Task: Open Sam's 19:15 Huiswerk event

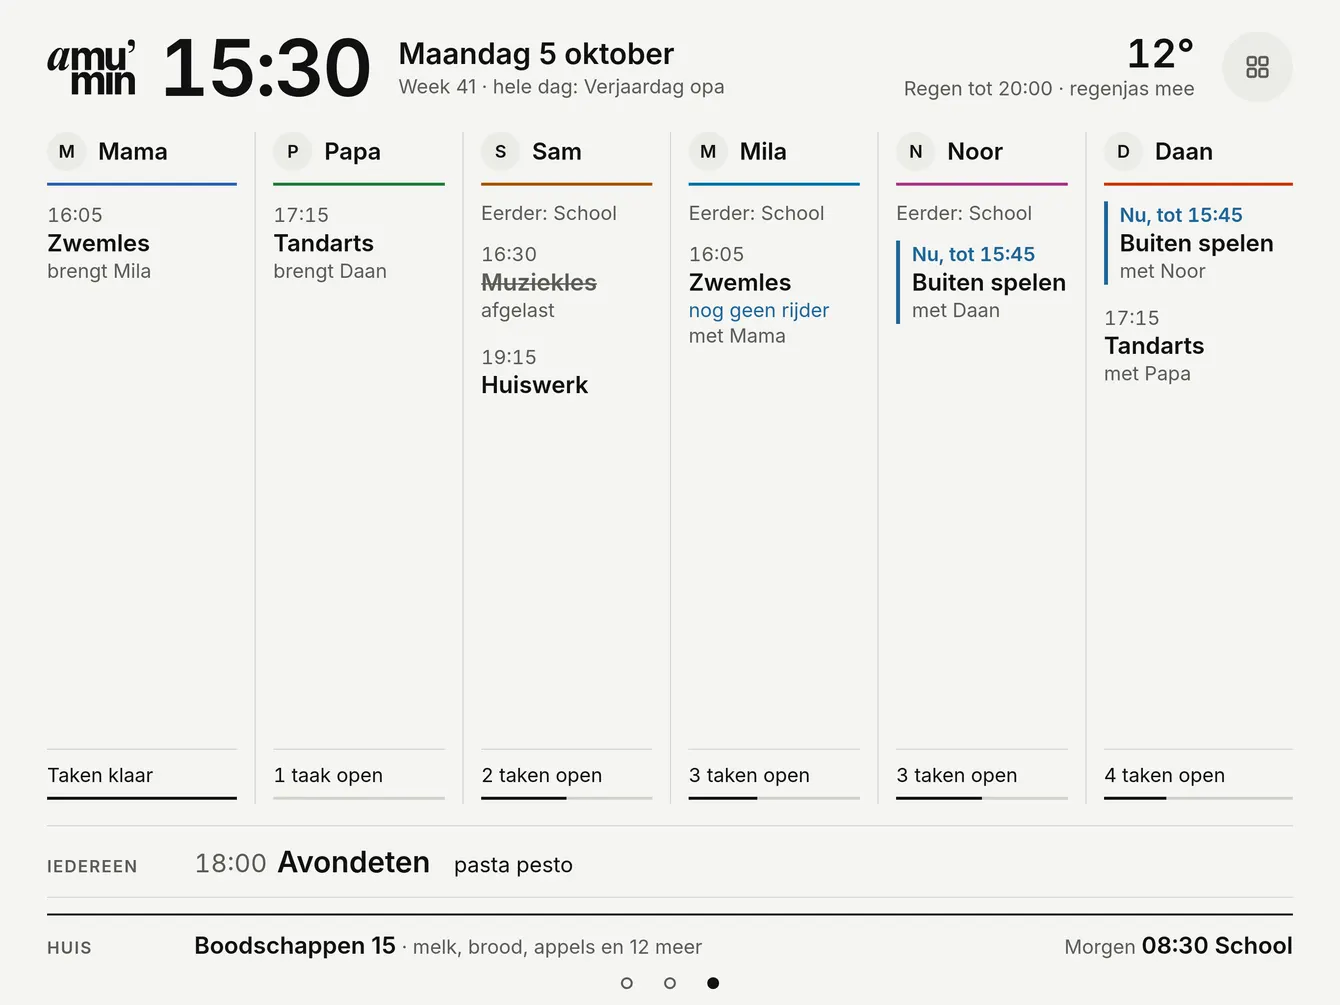Action: pyautogui.click(x=566, y=371)
